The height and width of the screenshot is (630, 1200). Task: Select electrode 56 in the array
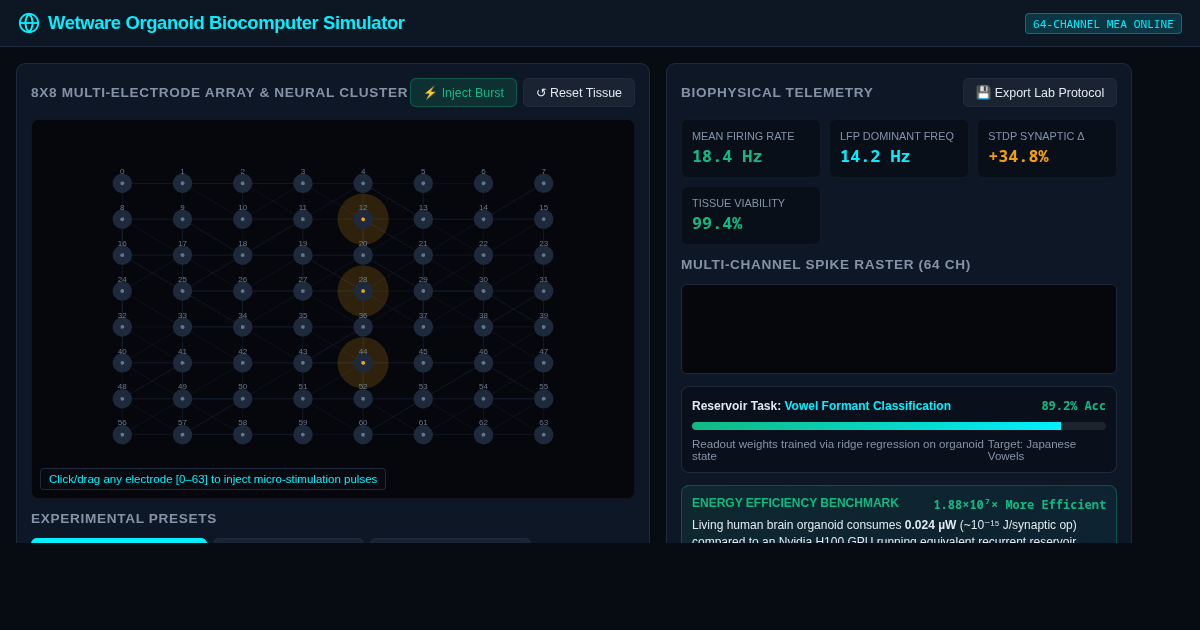click(x=122, y=435)
